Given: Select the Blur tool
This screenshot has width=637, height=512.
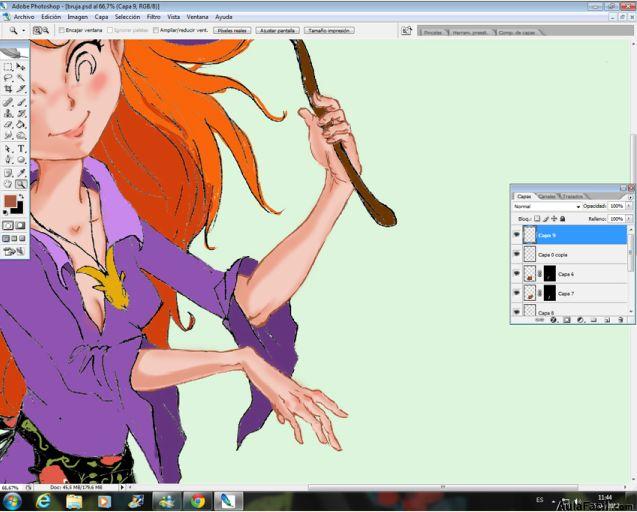Looking at the screenshot, I should [x=8, y=135].
